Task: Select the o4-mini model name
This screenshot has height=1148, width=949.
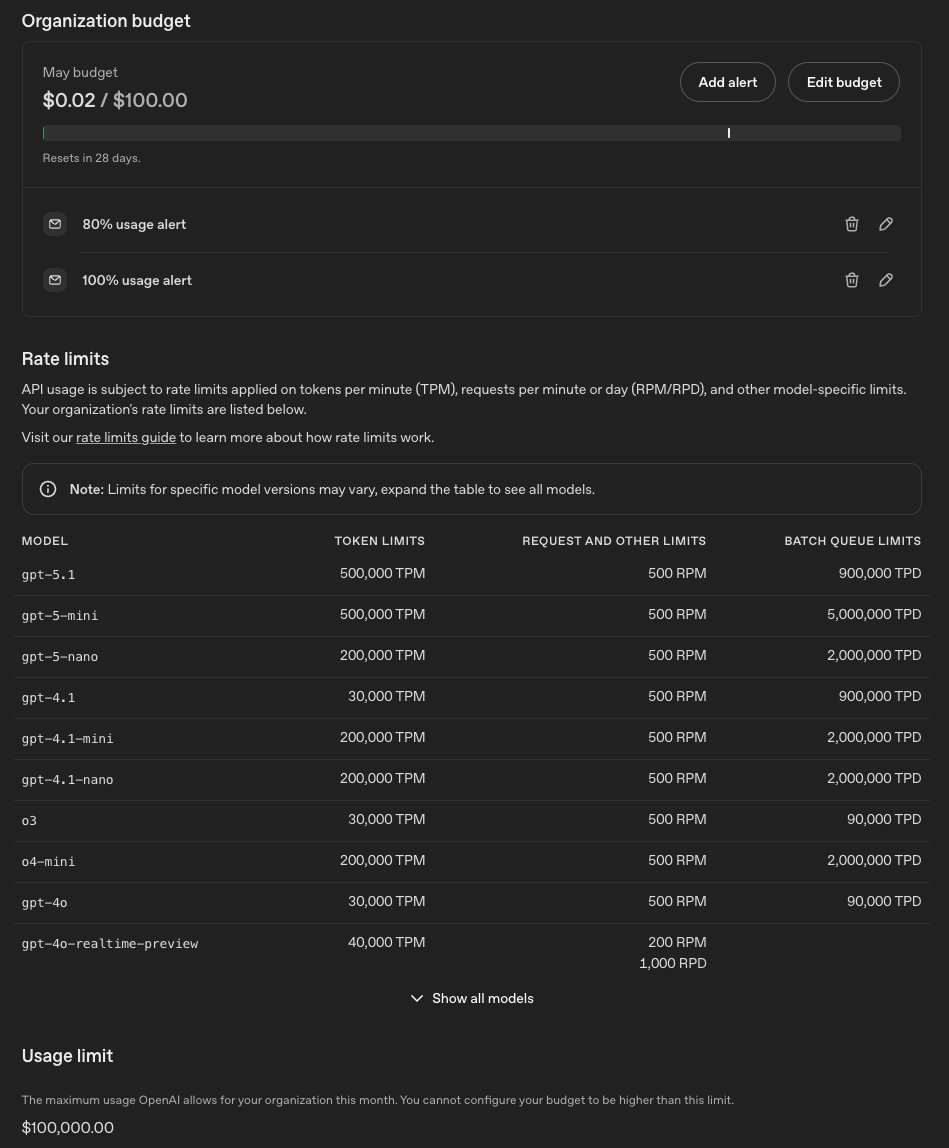Action: (48, 862)
